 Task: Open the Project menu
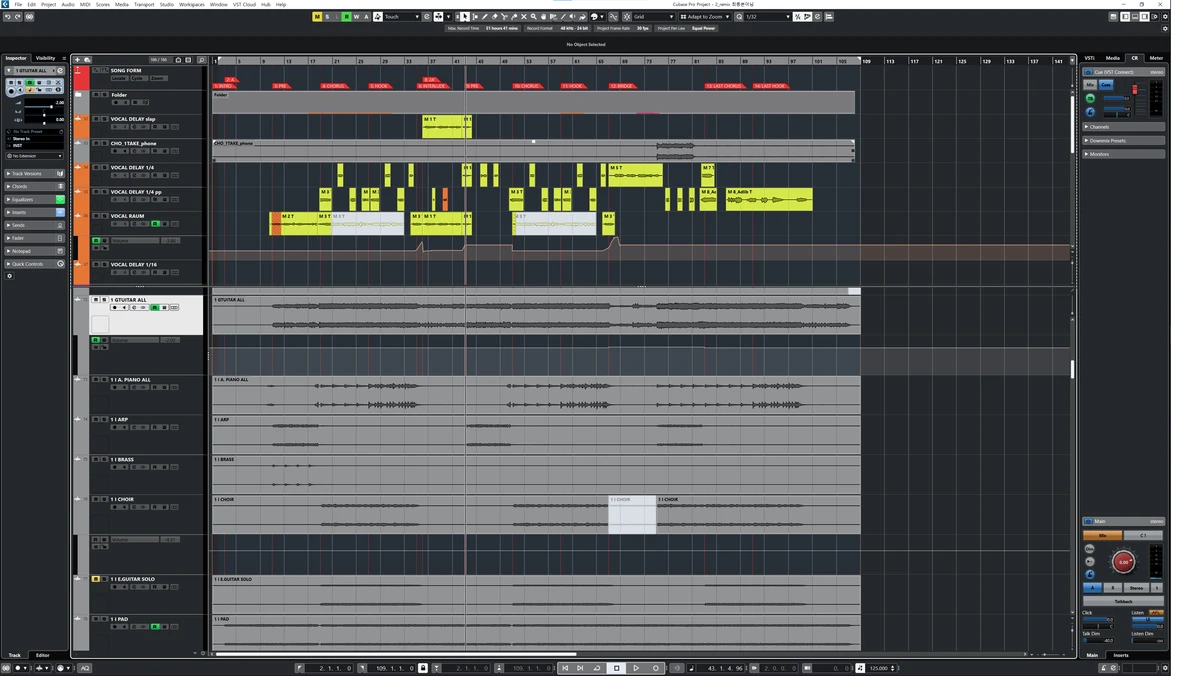click(x=48, y=4)
